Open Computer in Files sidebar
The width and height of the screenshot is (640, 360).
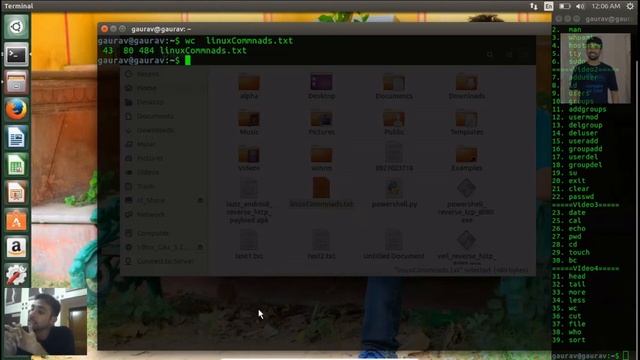coord(152,233)
